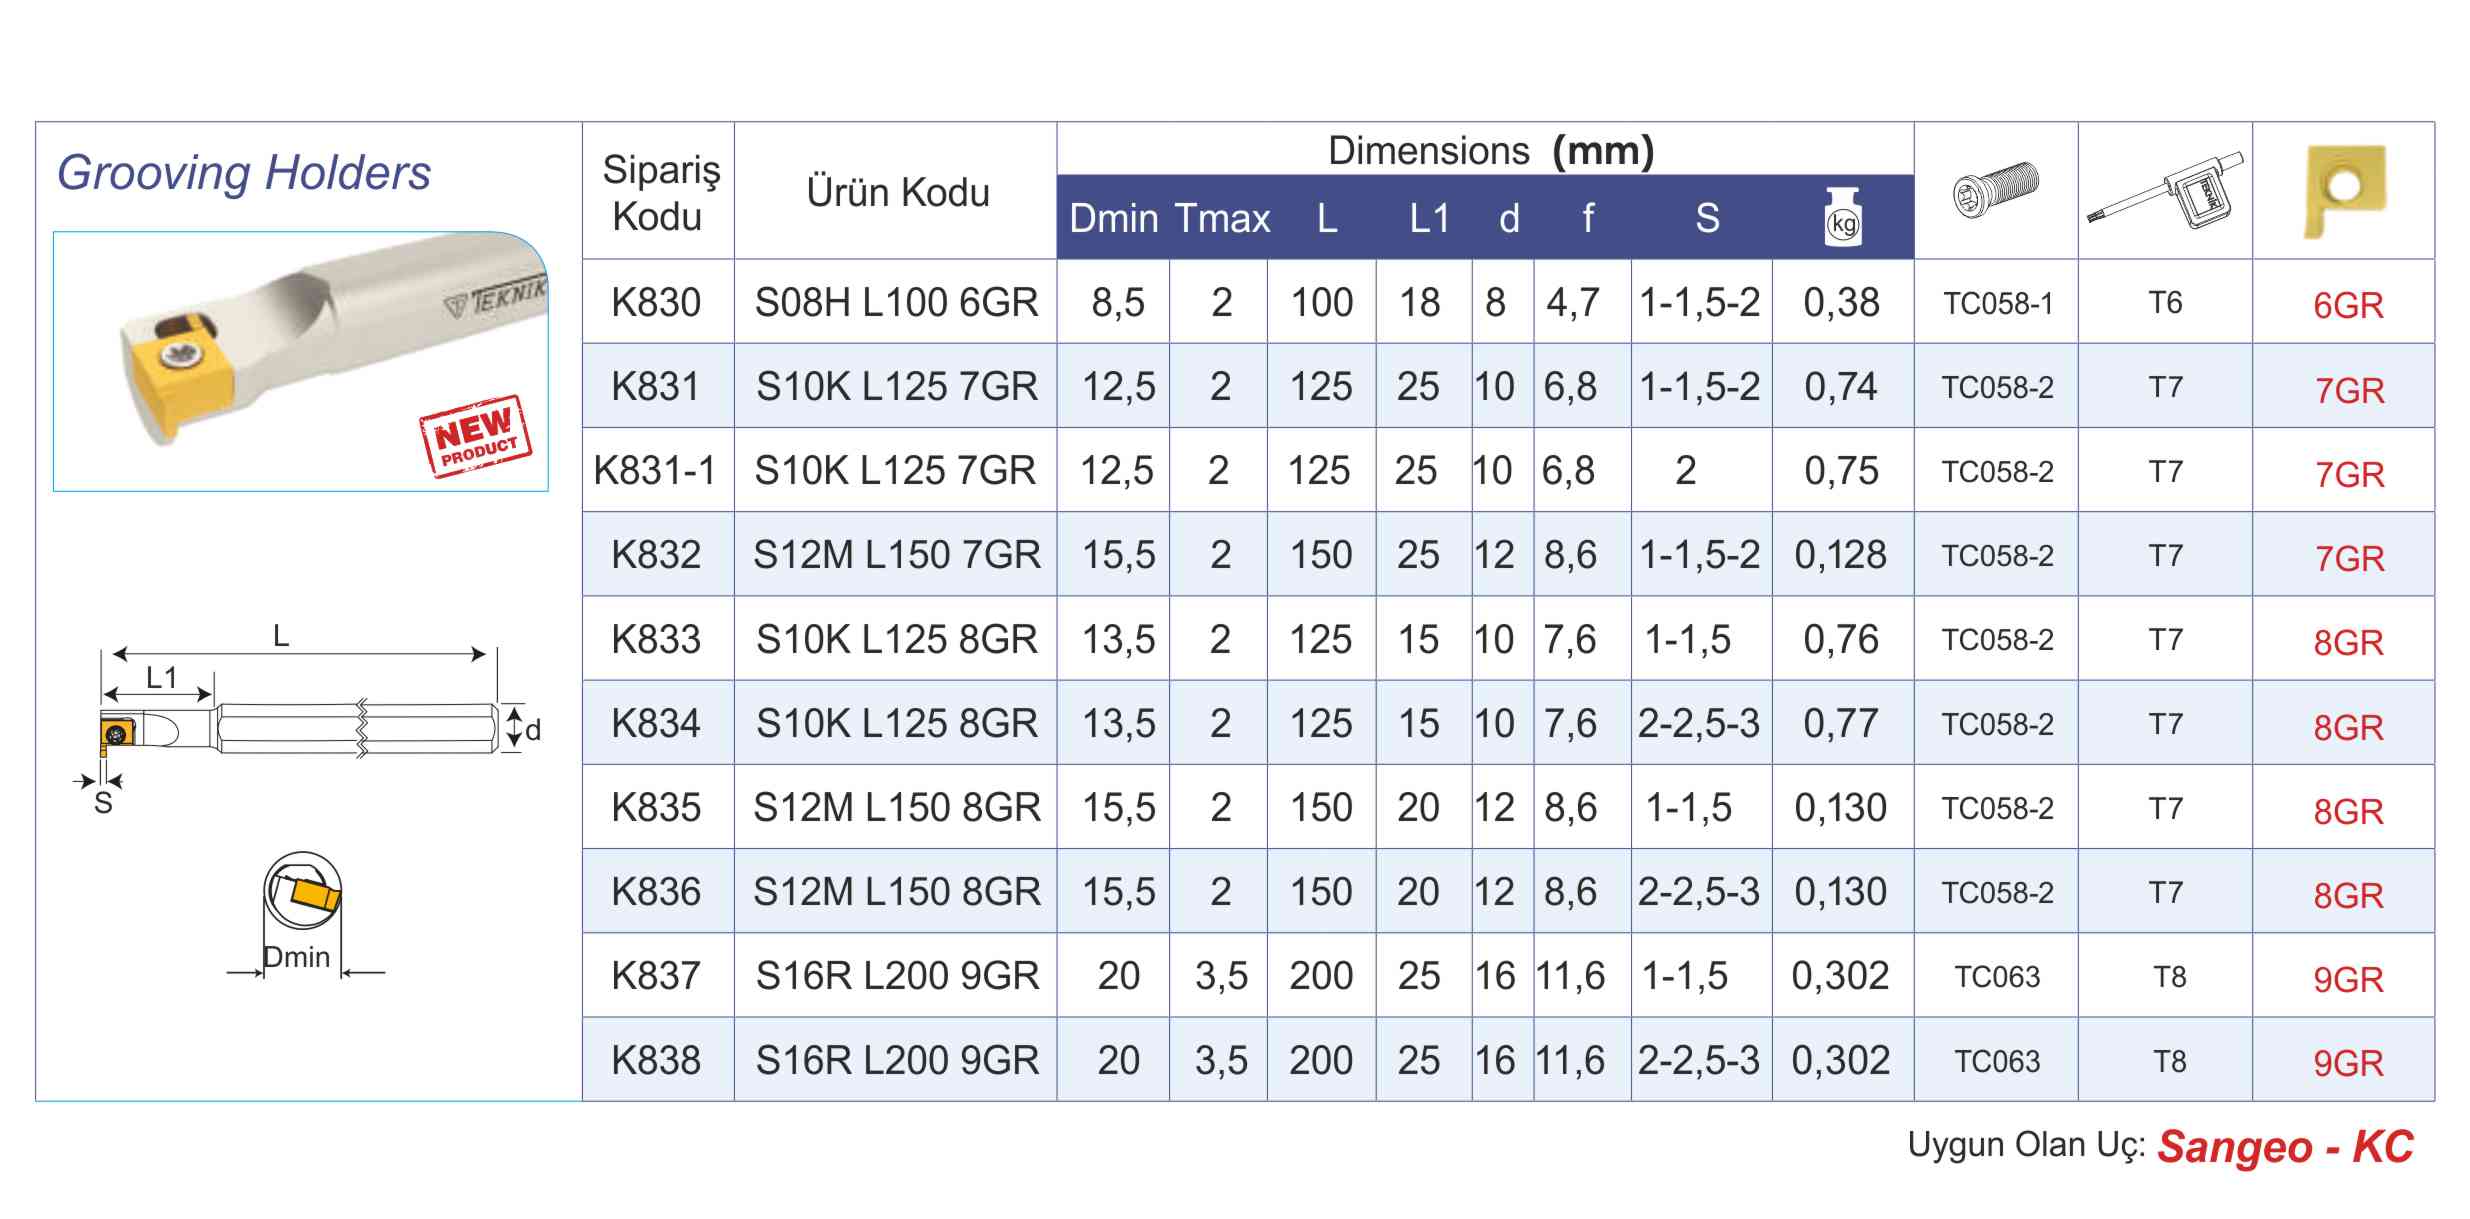Viewport: 2470px width, 1219px height.
Task: Select product code S08H L100 6GR
Action: pos(896,302)
